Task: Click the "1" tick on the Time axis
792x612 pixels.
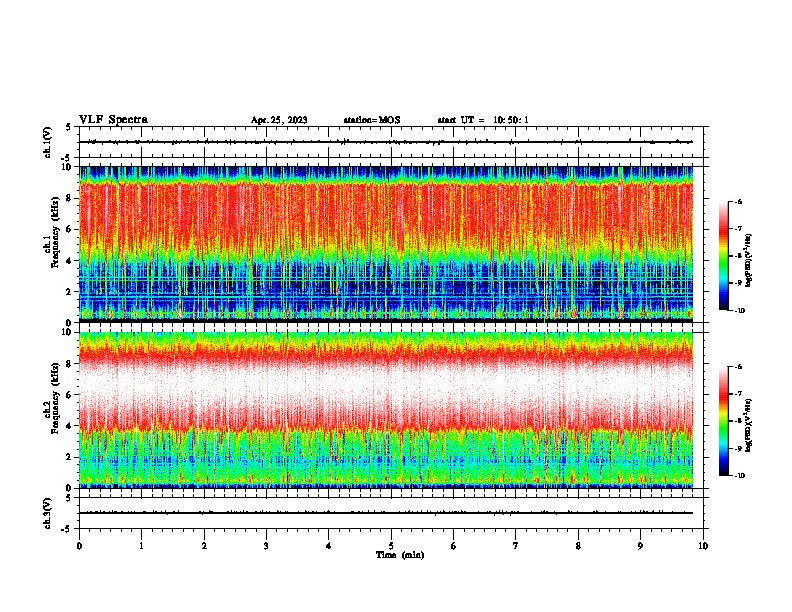Action: (x=141, y=546)
